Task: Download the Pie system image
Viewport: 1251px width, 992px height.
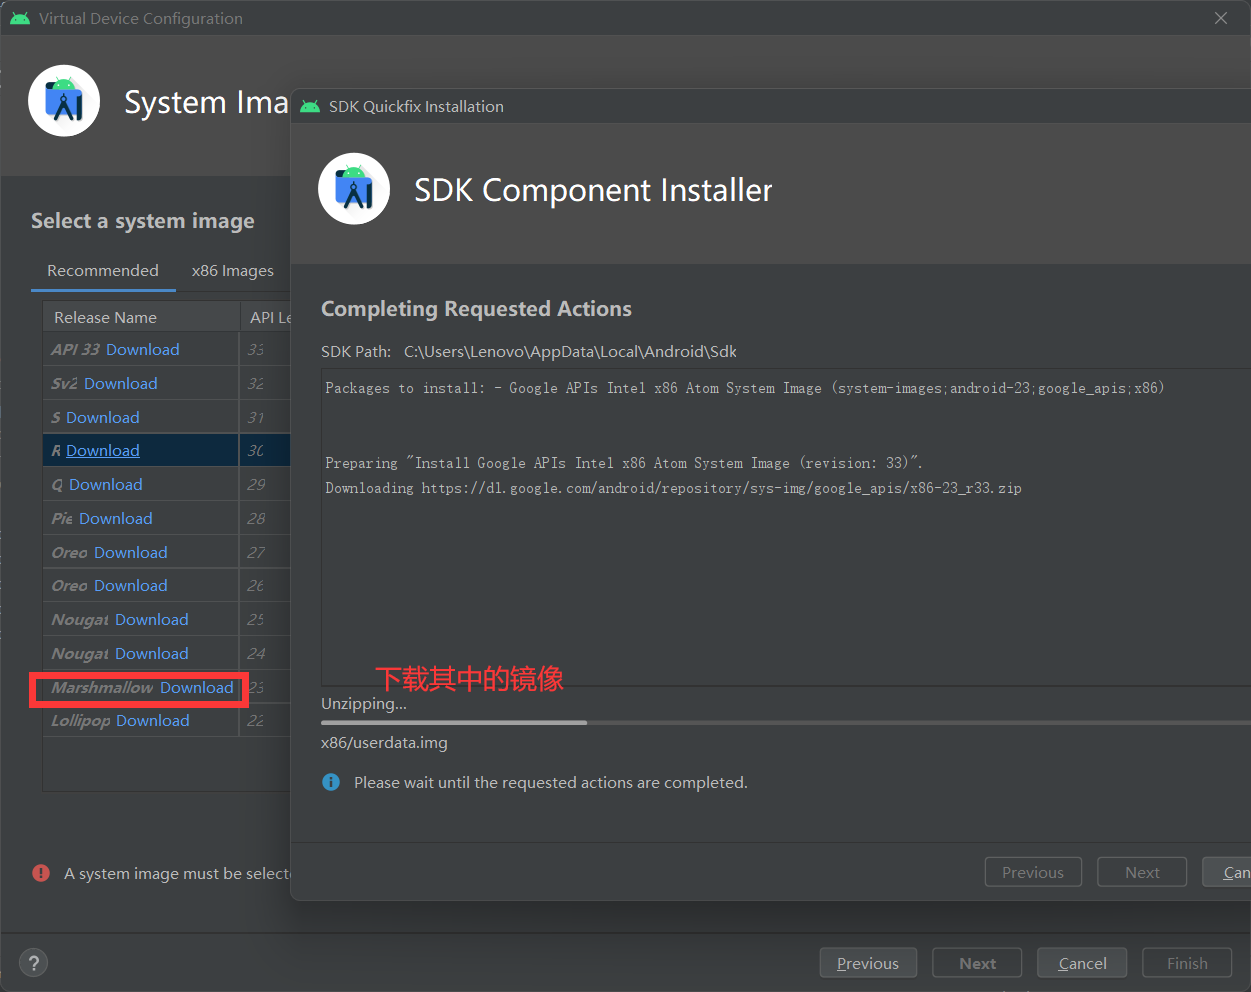Action: pos(116,519)
